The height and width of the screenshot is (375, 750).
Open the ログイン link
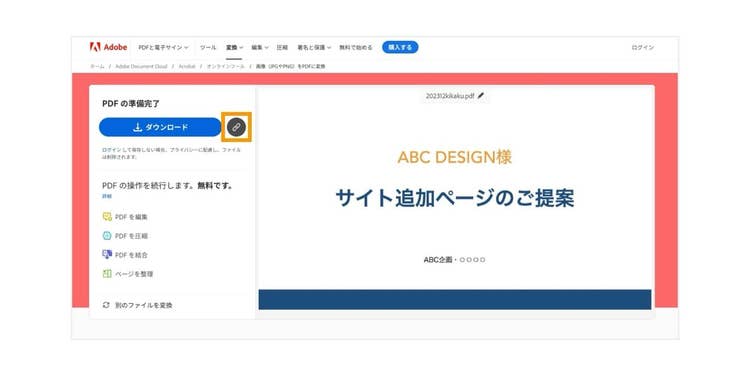642,47
